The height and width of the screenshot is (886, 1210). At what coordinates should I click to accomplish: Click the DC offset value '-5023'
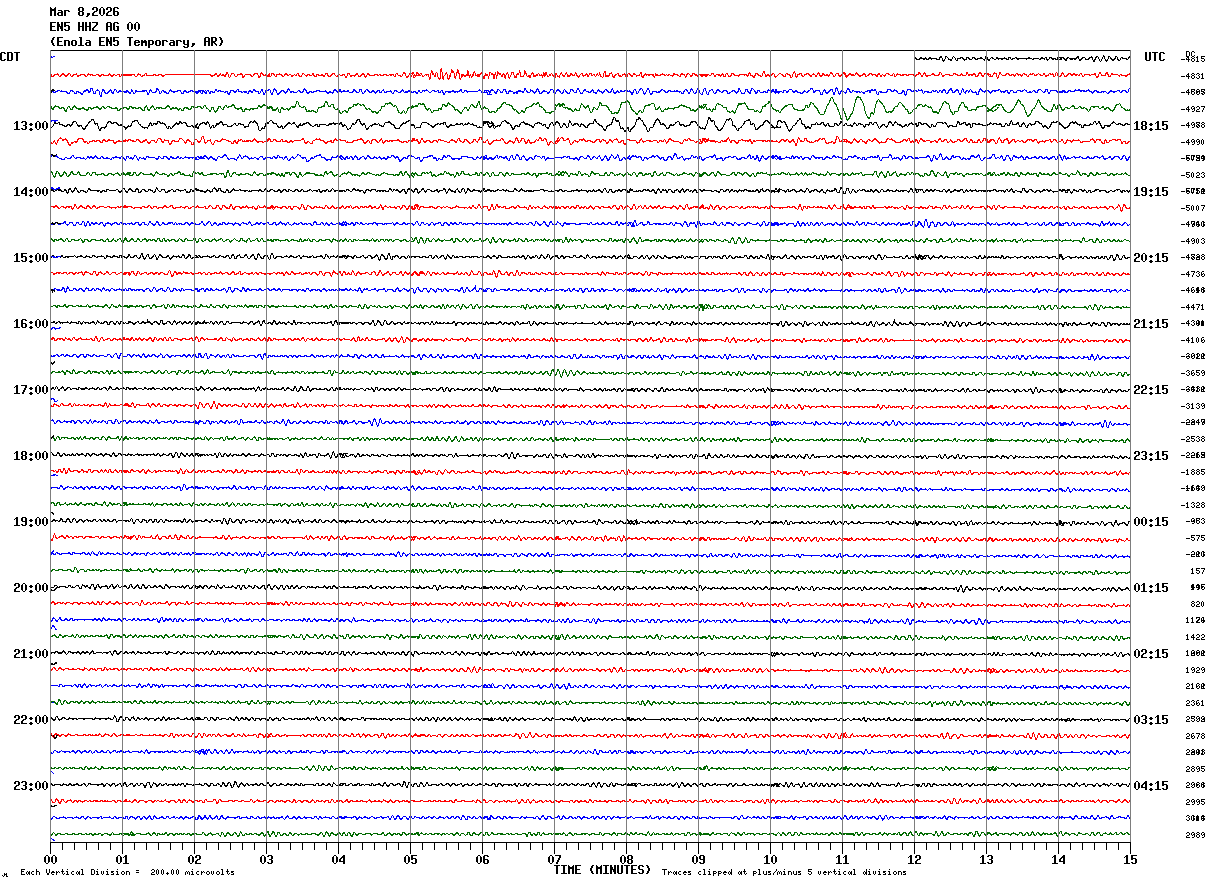click(x=1193, y=175)
